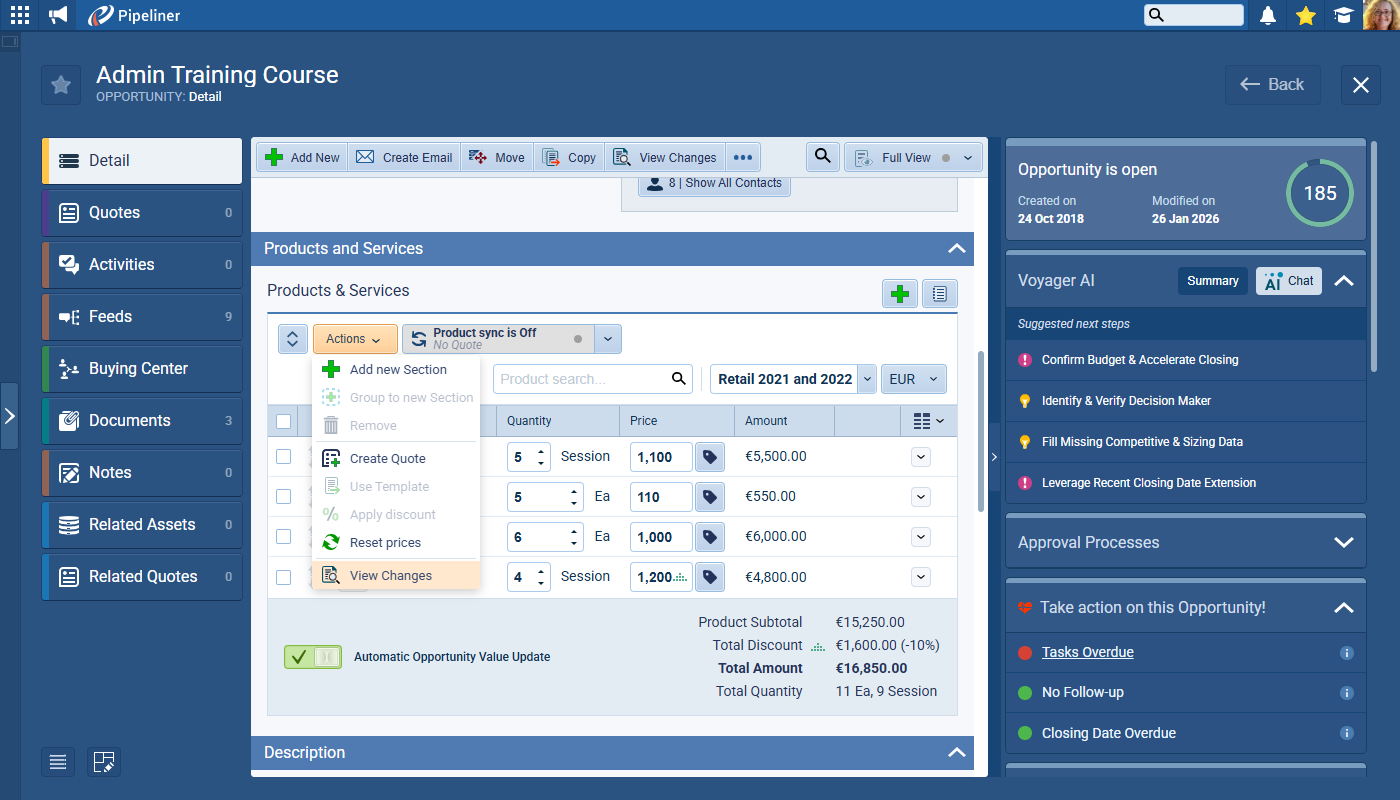Expand the Approval Processes panel
This screenshot has height=800, width=1400.
(1343, 542)
